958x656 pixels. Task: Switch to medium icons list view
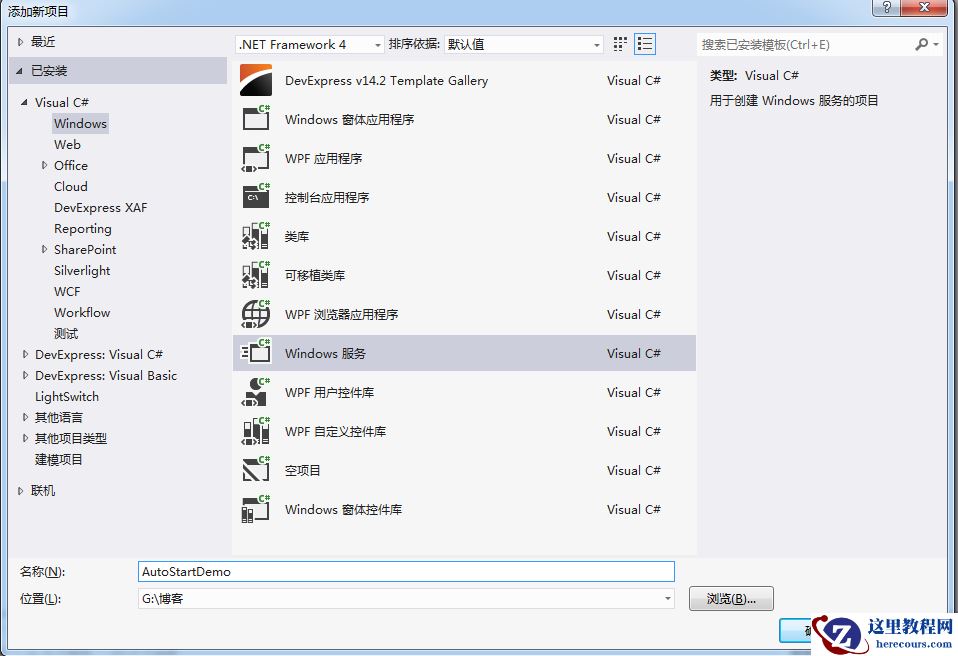pyautogui.click(x=645, y=44)
